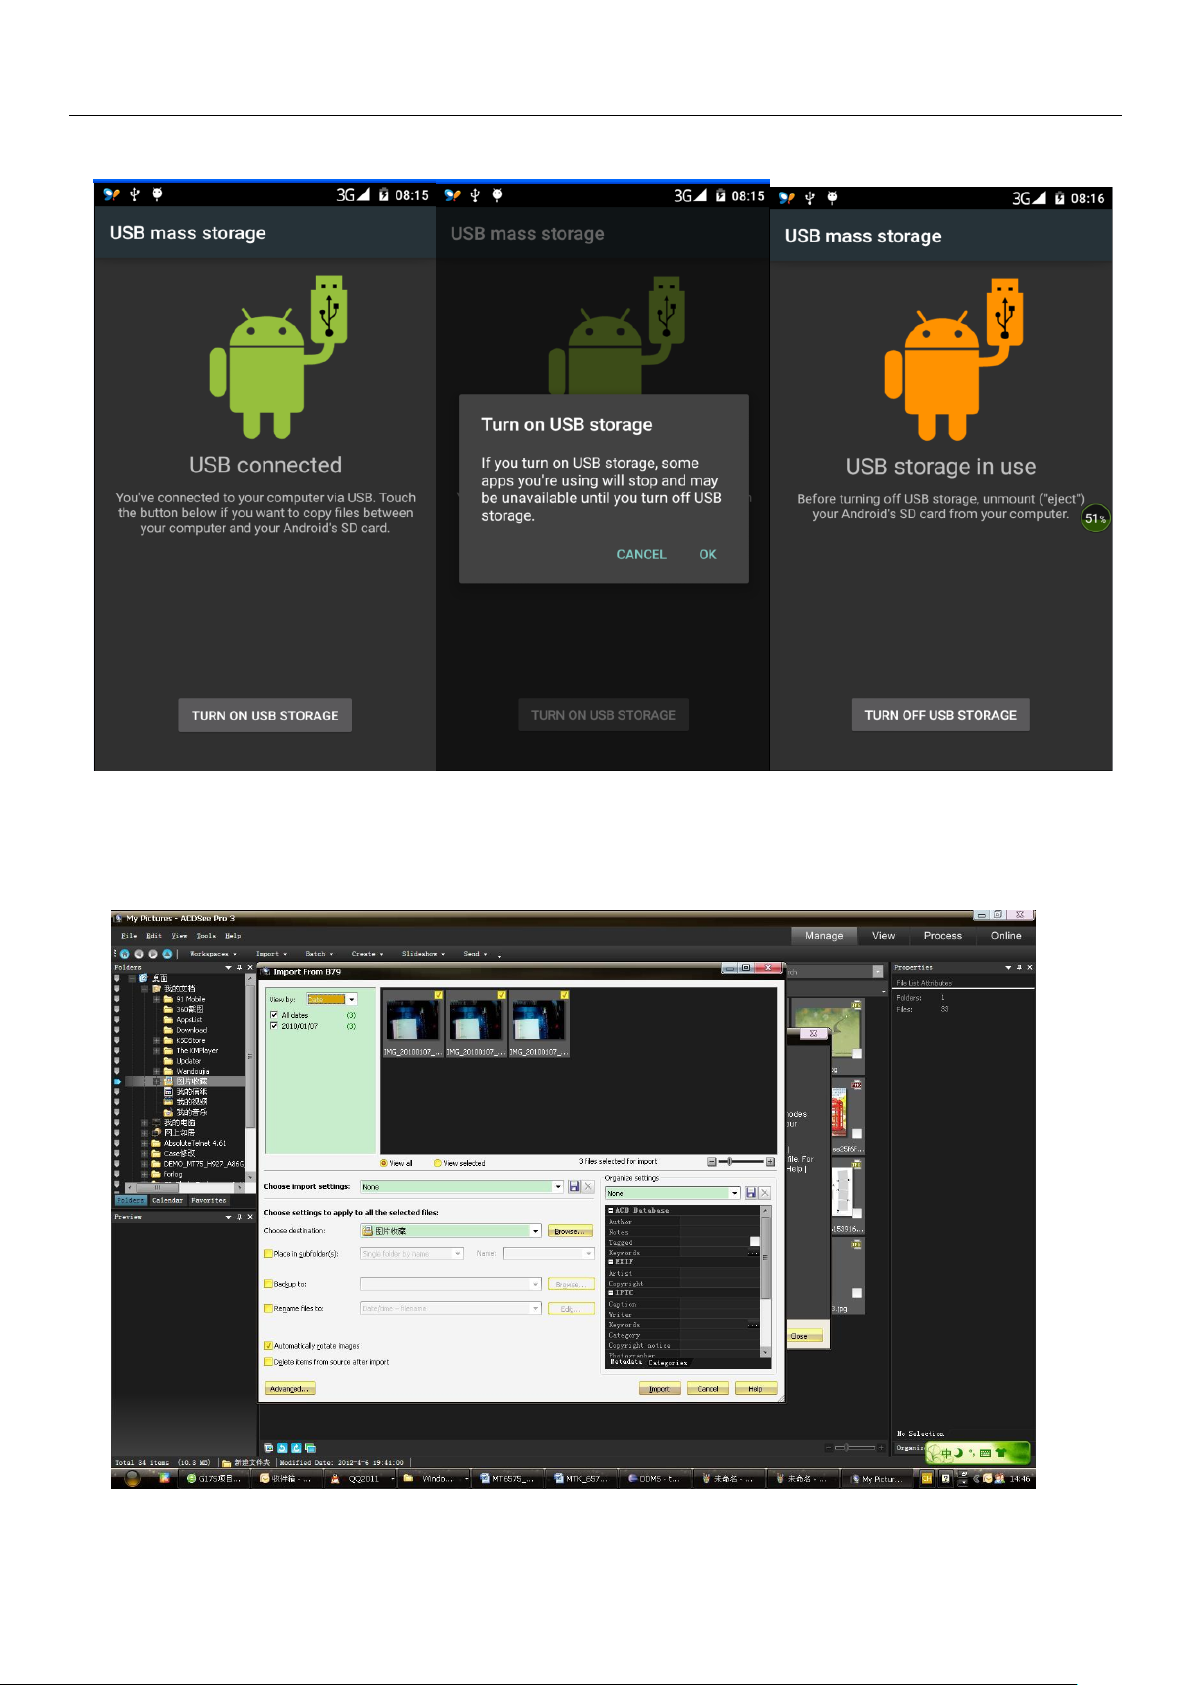Viewport: 1192px width, 1685px height.
Task: Click the Back arrow icon in the ACDSee toolbar
Action: (139, 954)
